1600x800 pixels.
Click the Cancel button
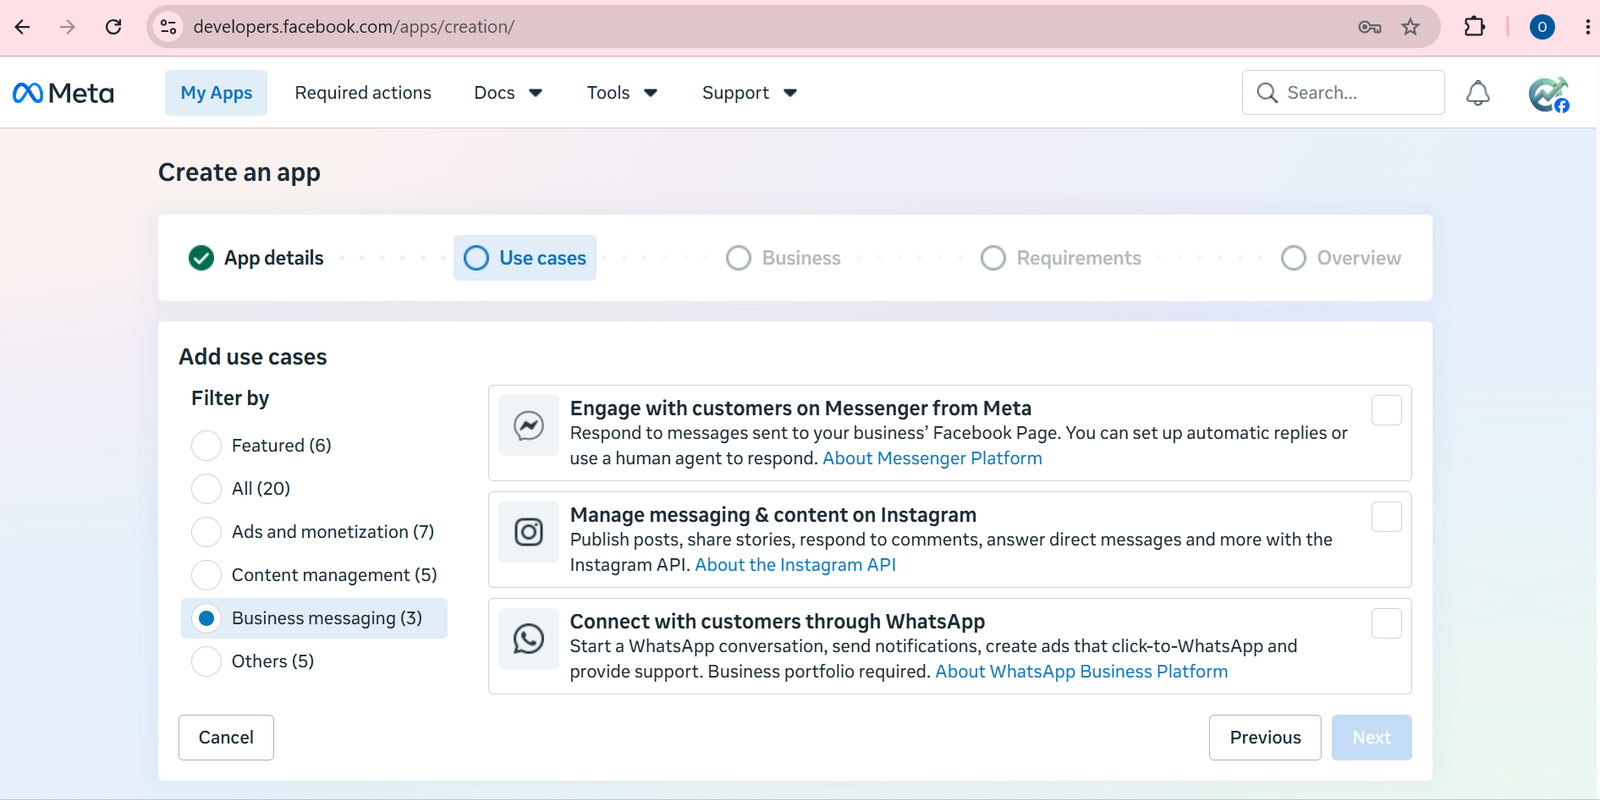tap(226, 738)
